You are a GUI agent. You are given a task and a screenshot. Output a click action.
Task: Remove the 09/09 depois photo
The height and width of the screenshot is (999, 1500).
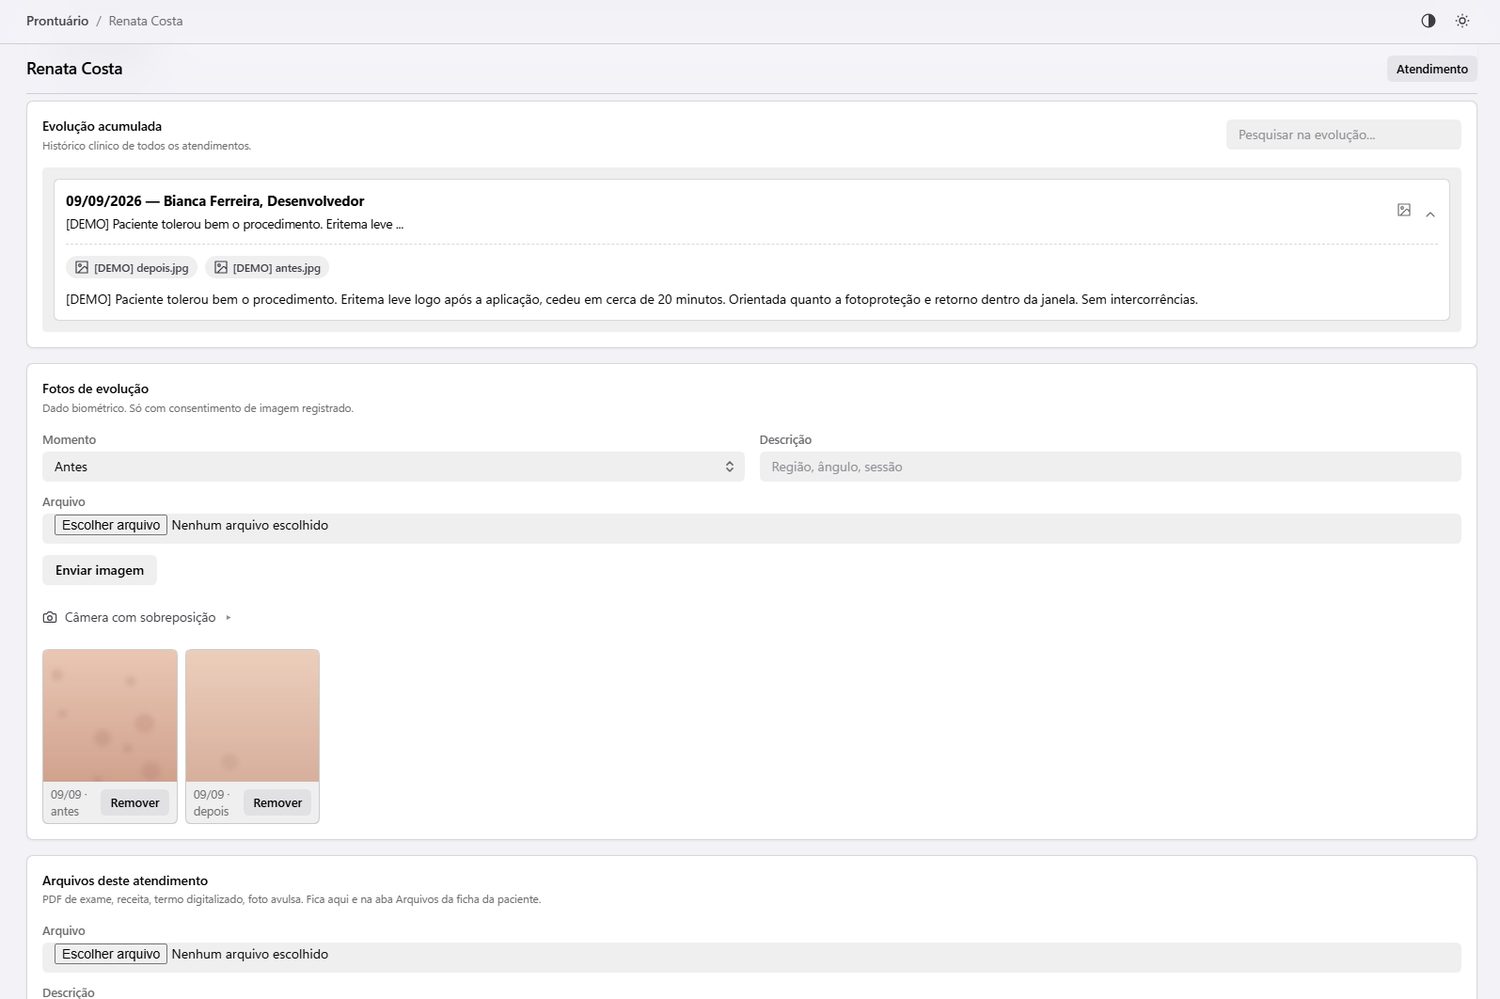pos(277,803)
